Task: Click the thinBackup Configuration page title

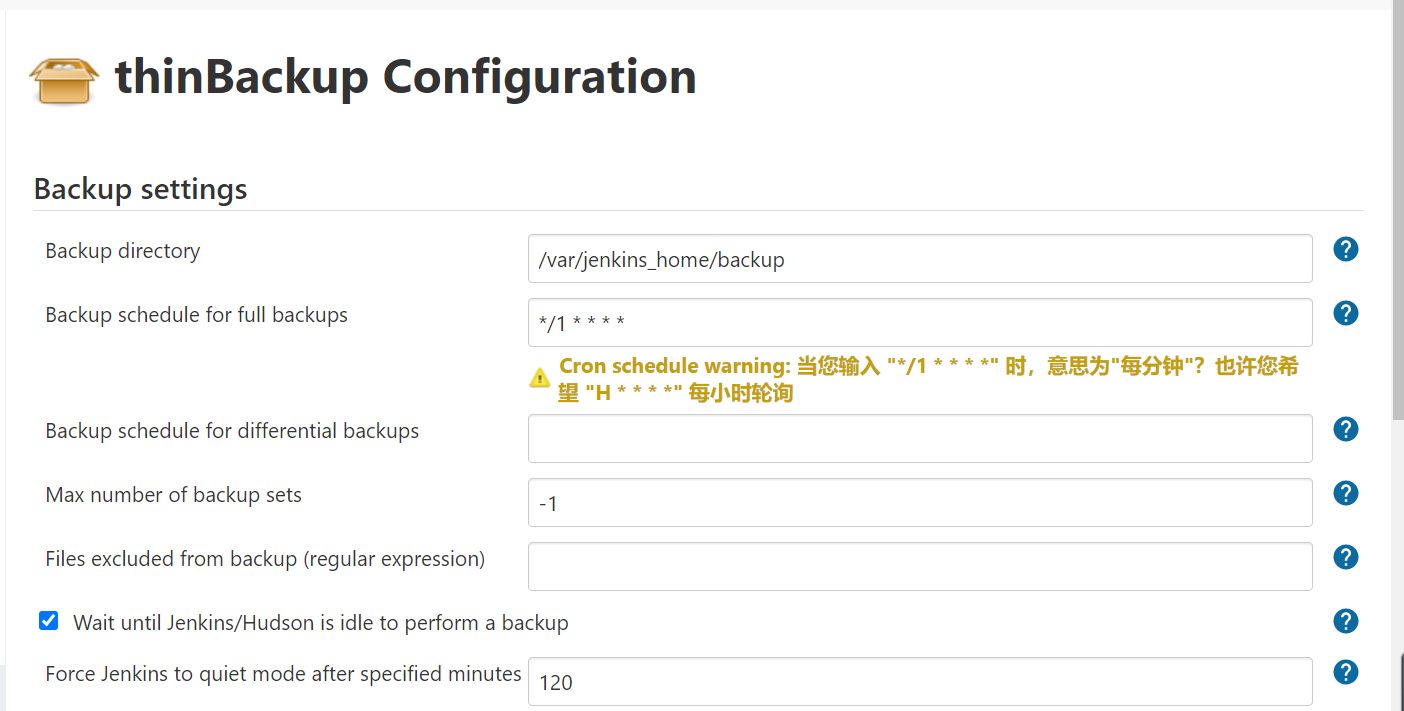Action: click(x=405, y=77)
